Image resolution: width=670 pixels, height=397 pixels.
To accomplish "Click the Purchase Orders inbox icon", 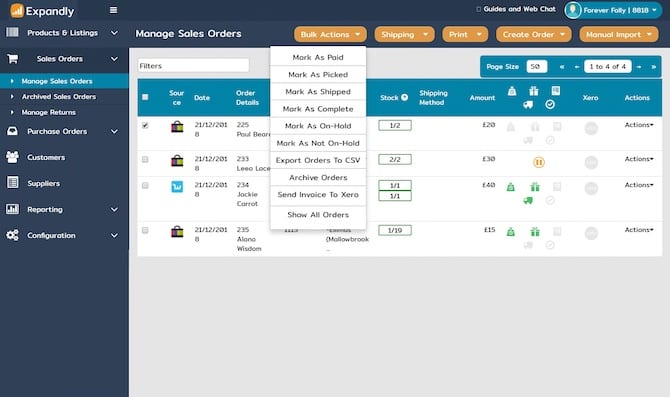I will click(12, 131).
